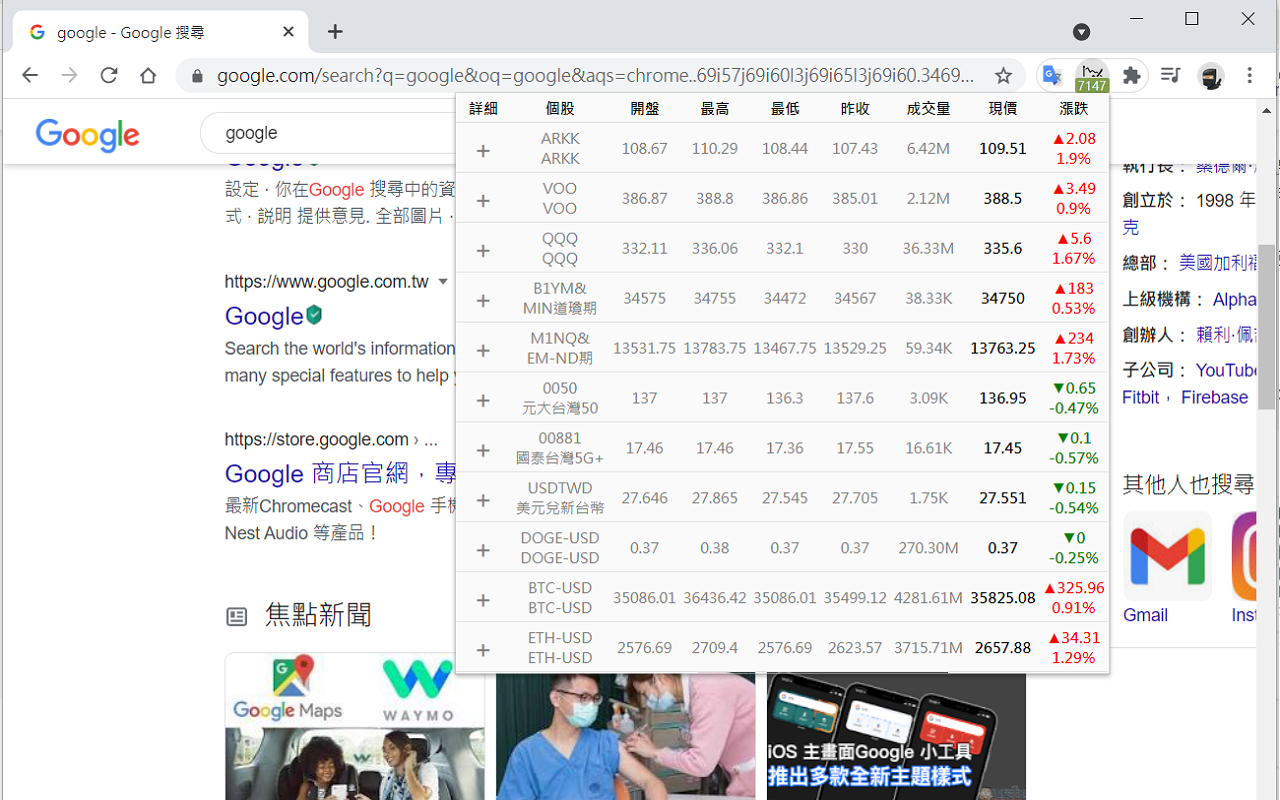Open the Chrome three-dot menu
The height and width of the screenshot is (800, 1280).
click(x=1250, y=76)
